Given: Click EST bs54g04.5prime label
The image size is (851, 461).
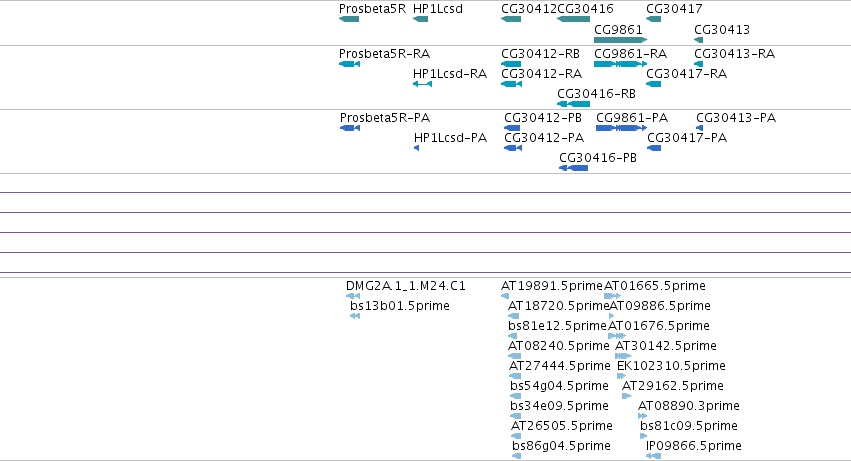Looking at the screenshot, I should [560, 386].
